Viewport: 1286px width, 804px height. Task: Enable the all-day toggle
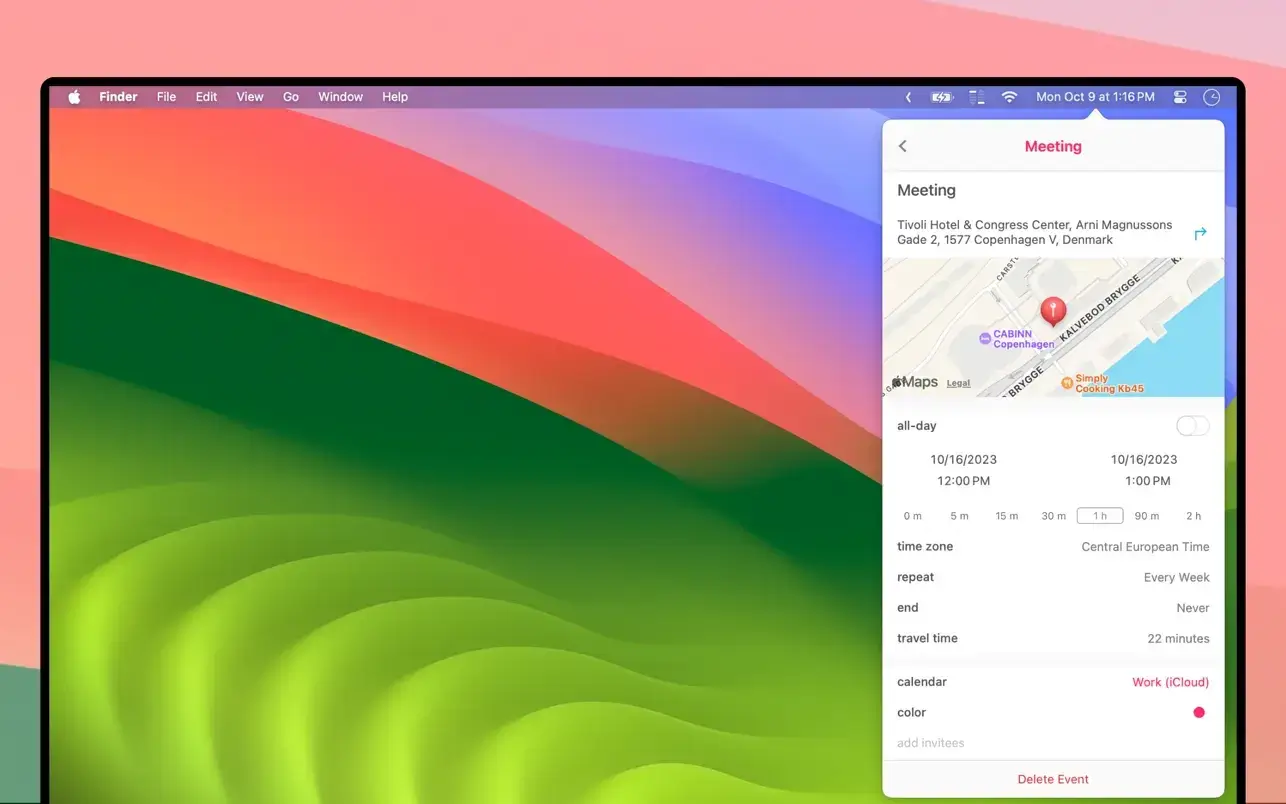(x=1192, y=425)
